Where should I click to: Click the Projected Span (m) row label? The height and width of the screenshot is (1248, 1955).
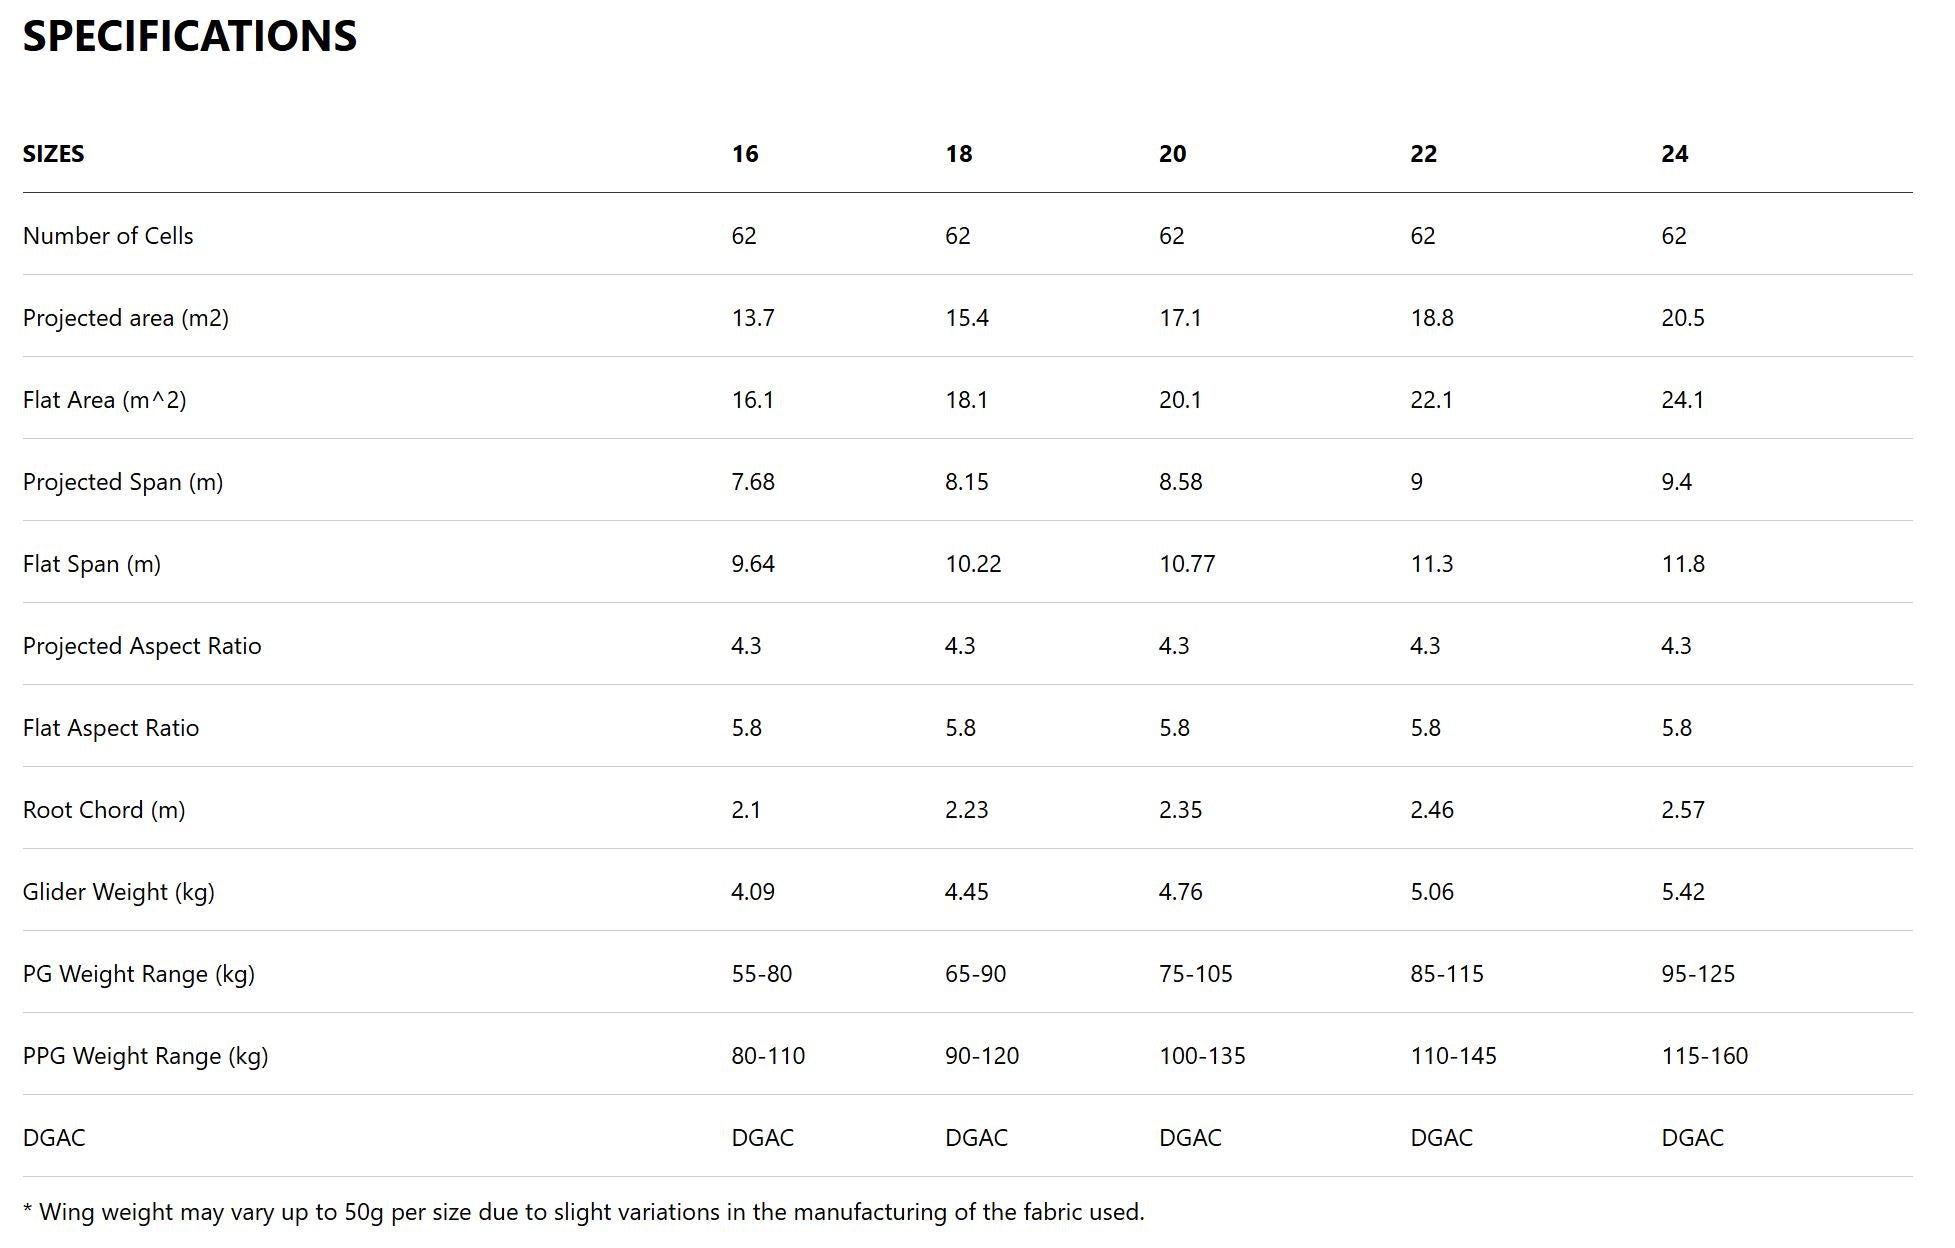pyautogui.click(x=123, y=482)
